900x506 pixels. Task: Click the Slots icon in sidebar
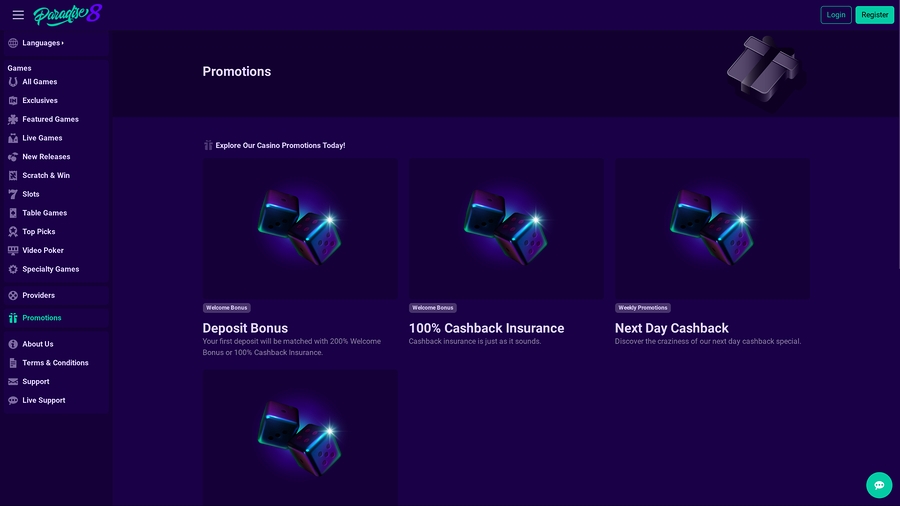(x=13, y=194)
